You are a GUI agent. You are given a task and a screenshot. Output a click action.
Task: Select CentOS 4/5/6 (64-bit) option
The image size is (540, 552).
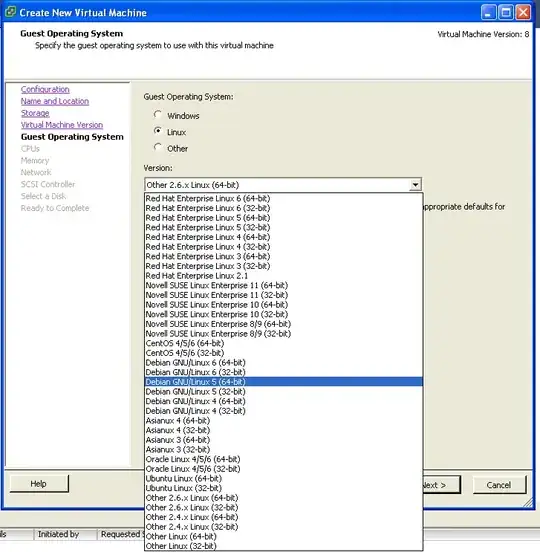283,343
